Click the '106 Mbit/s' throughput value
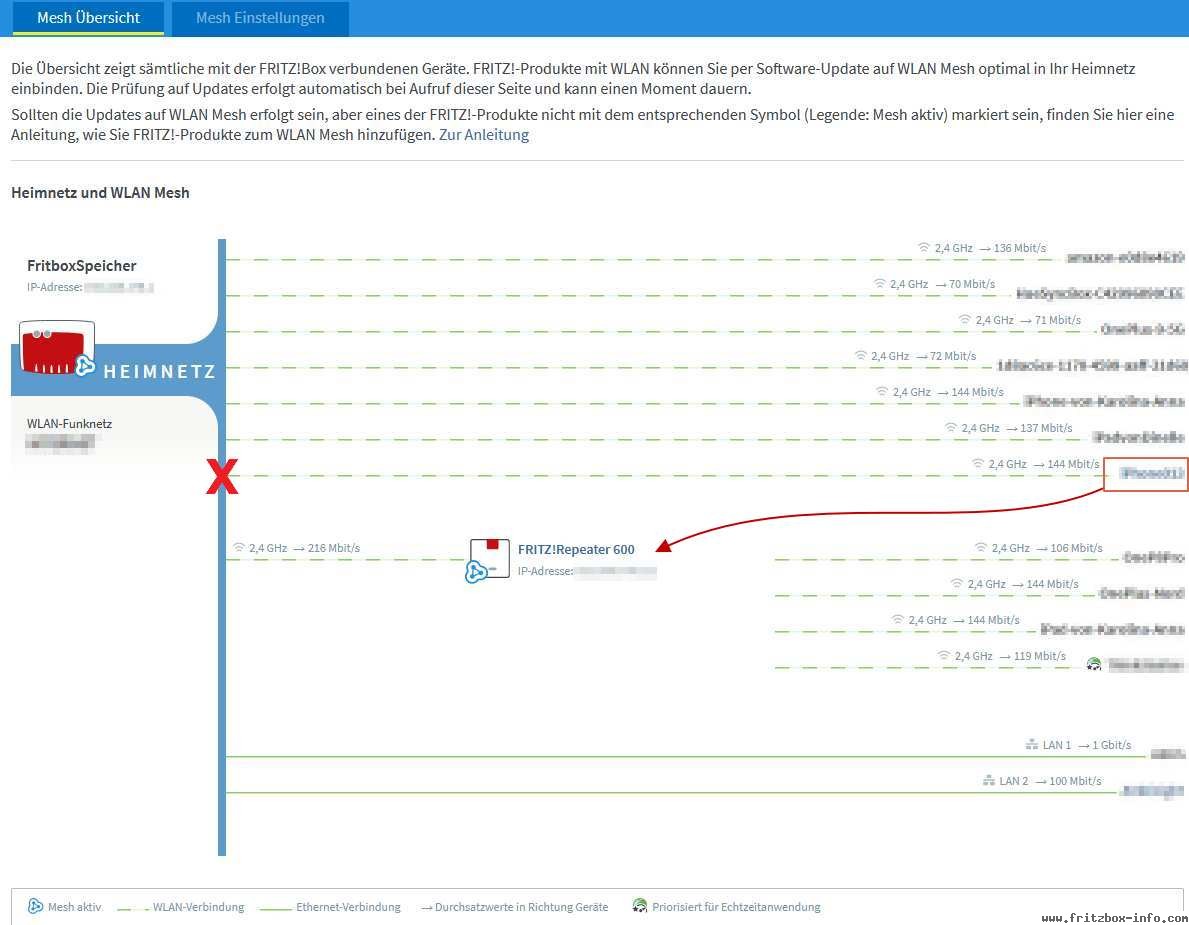Image resolution: width=1189 pixels, height=925 pixels. point(1077,547)
